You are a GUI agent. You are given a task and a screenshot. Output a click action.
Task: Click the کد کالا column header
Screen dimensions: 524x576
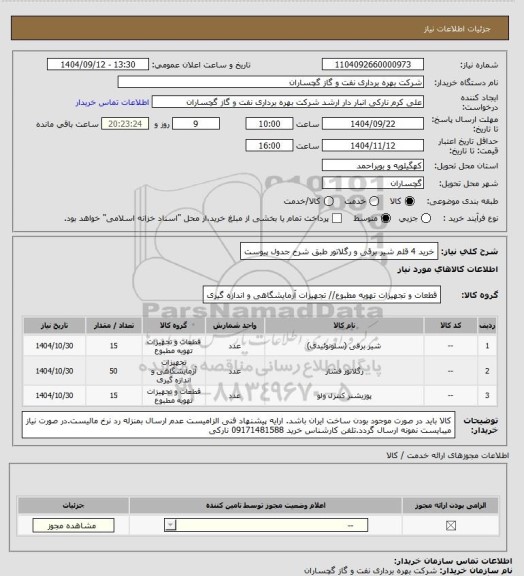point(451,325)
